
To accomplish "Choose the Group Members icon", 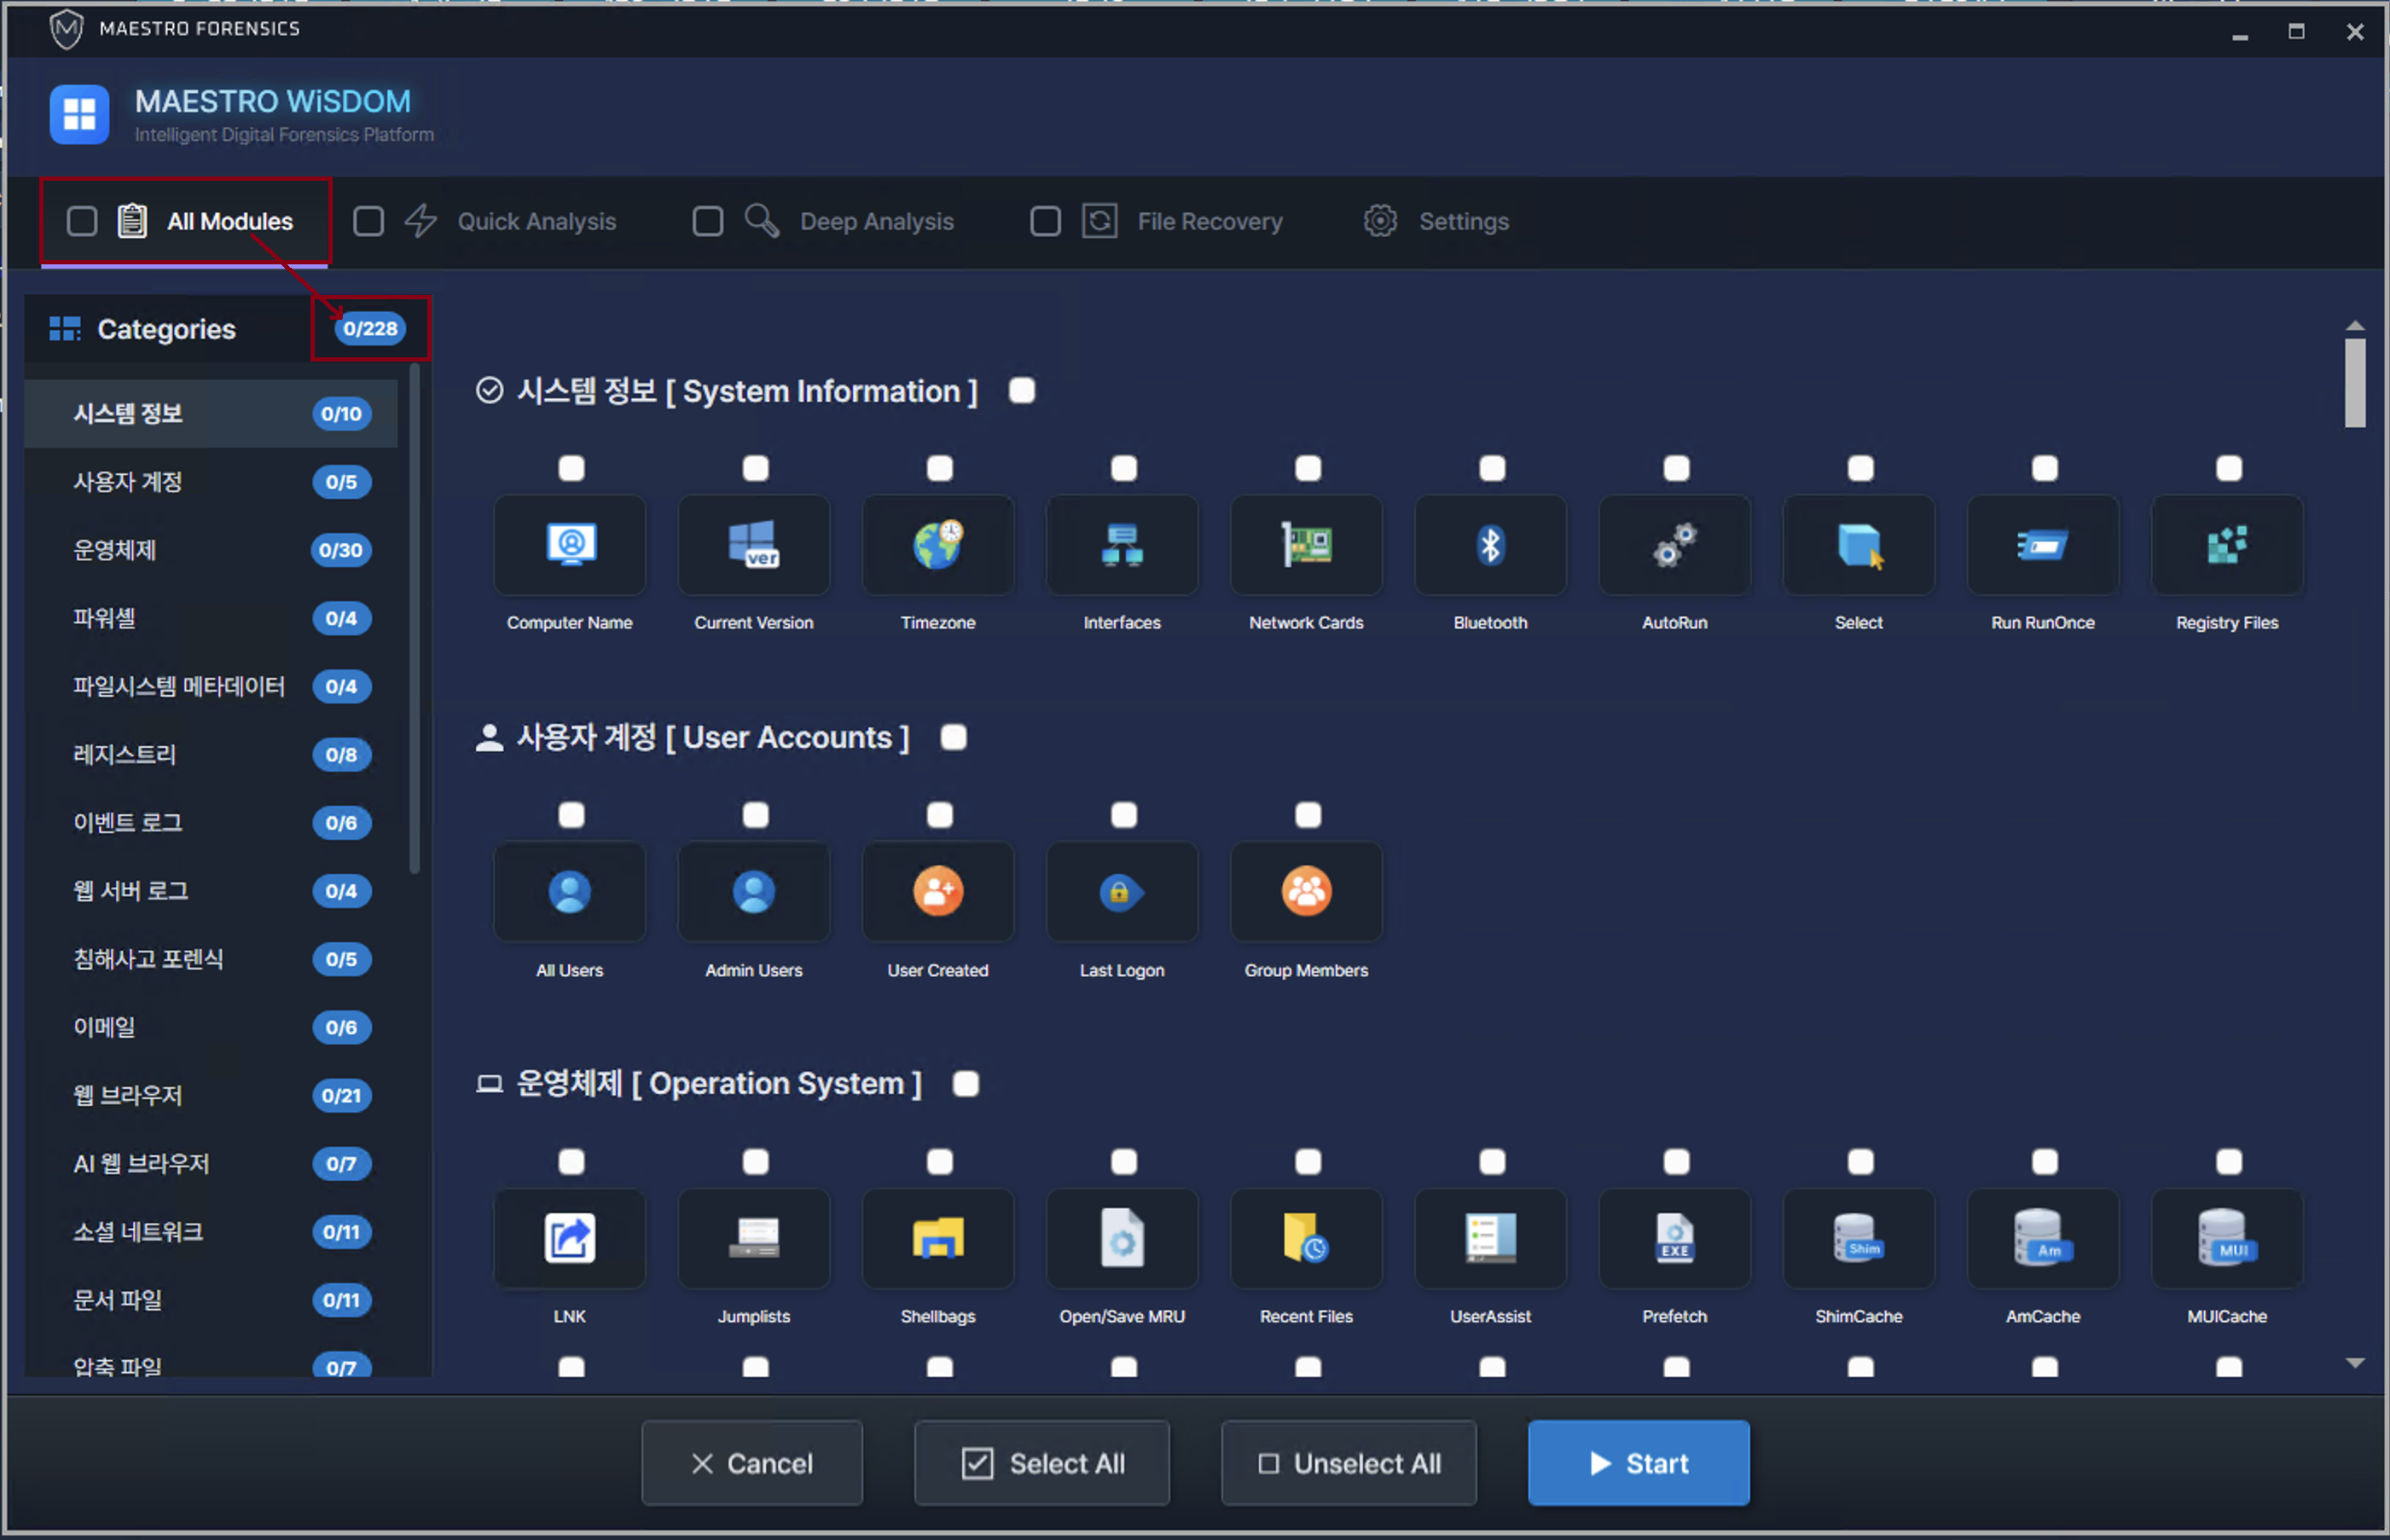I will click(x=1306, y=891).
